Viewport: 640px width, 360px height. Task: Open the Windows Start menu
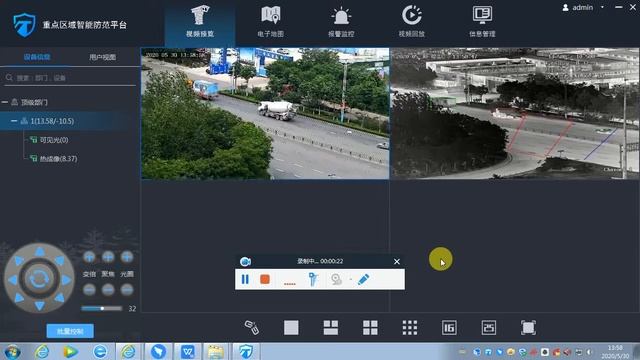click(12, 352)
